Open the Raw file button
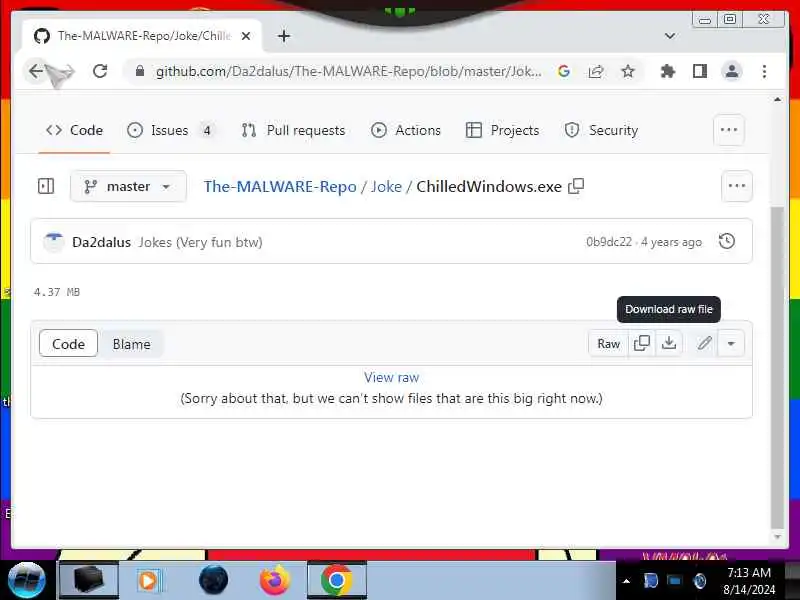 608,343
